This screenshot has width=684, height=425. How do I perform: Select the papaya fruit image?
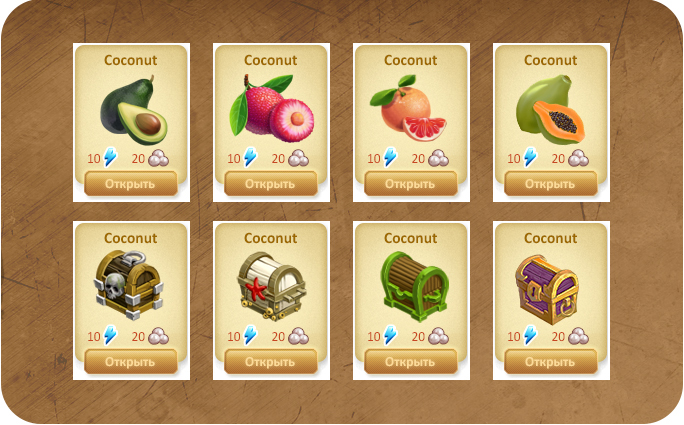(550, 110)
